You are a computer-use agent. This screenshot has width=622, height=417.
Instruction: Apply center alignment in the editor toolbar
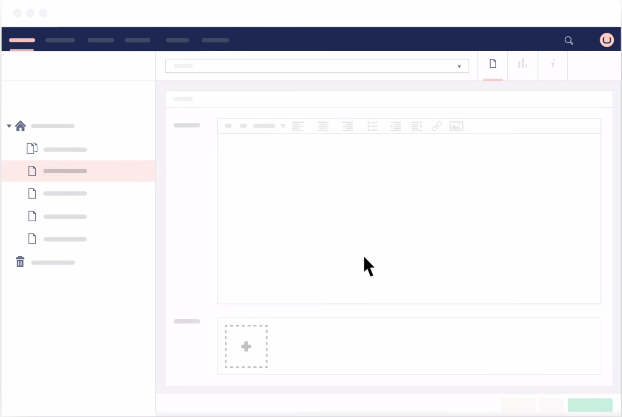click(323, 126)
